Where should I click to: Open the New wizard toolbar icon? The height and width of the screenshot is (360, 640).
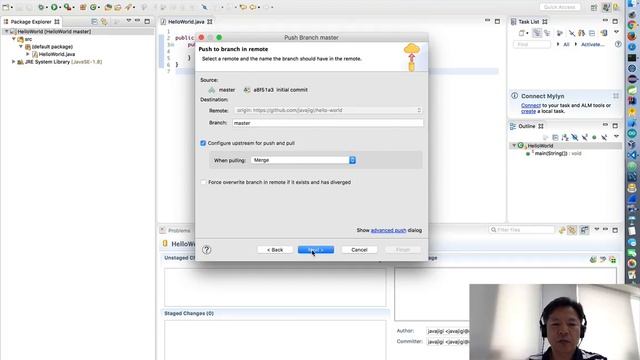[x=6, y=7]
